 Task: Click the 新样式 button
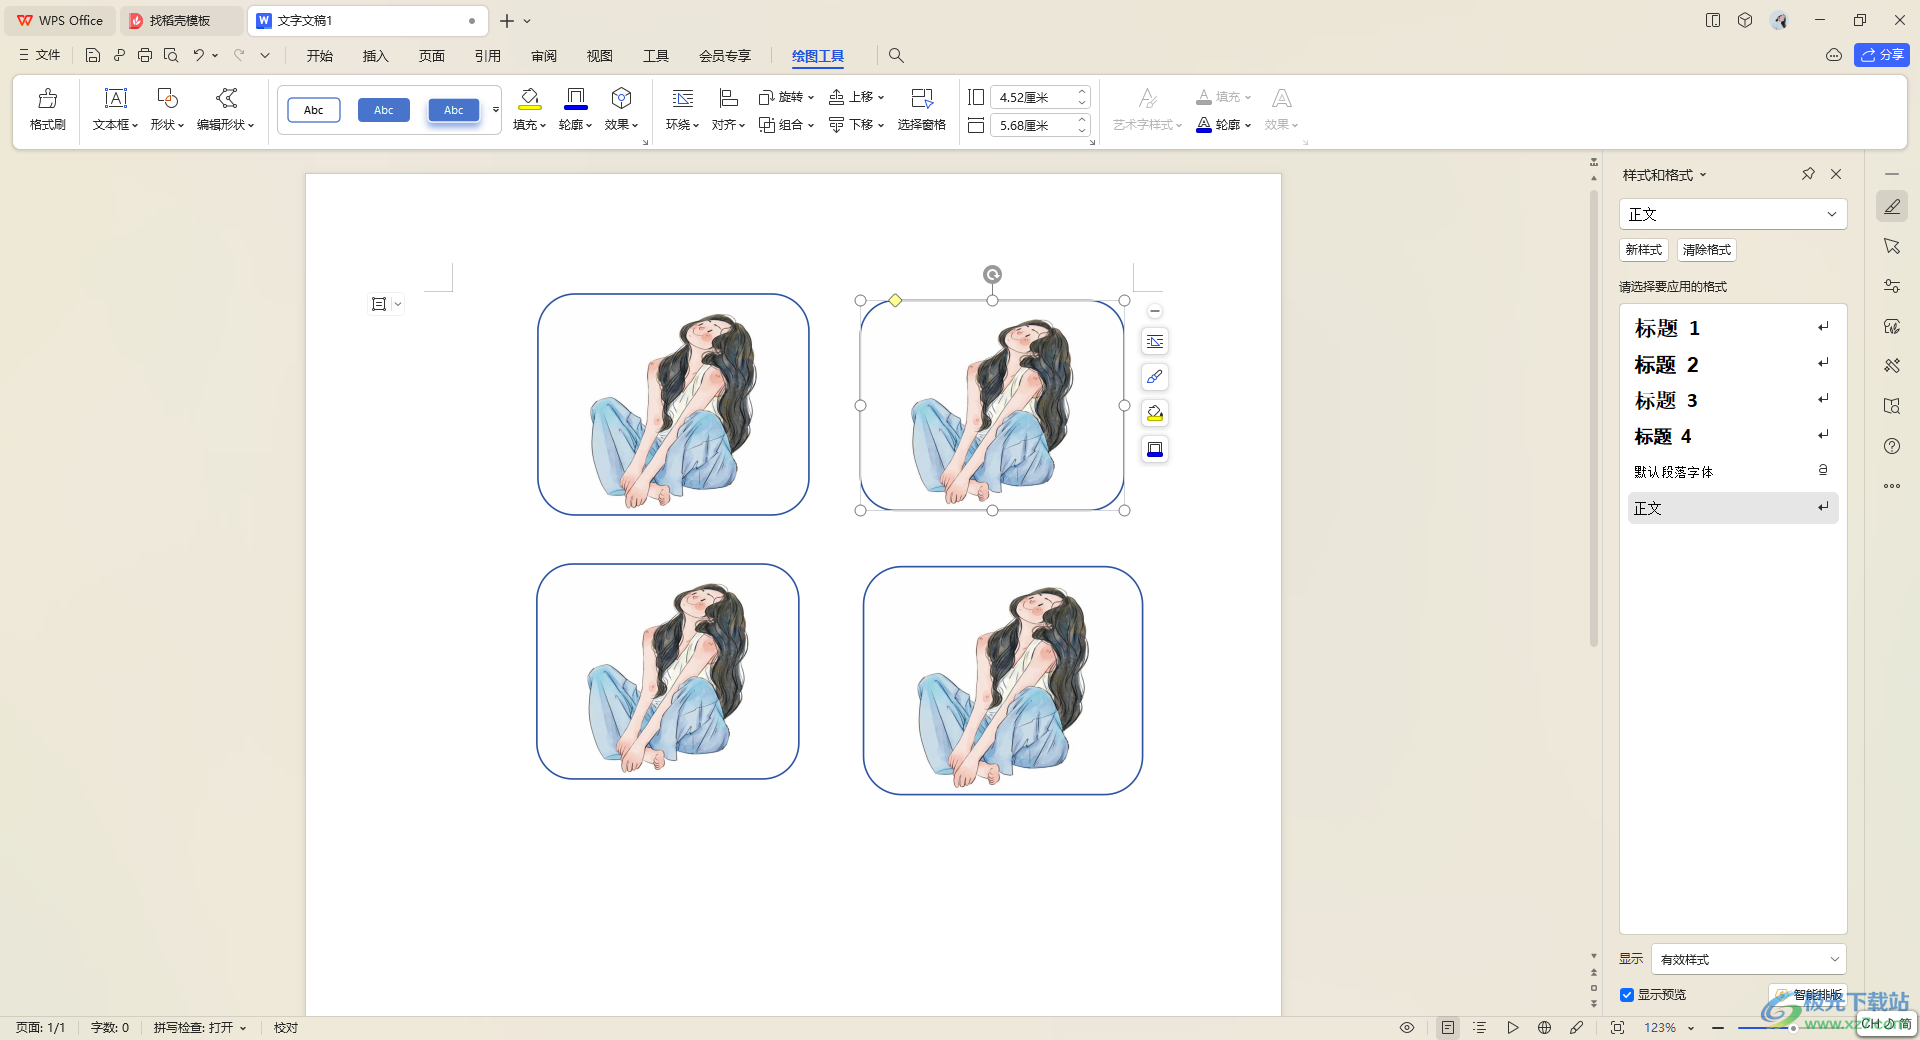[x=1644, y=250]
